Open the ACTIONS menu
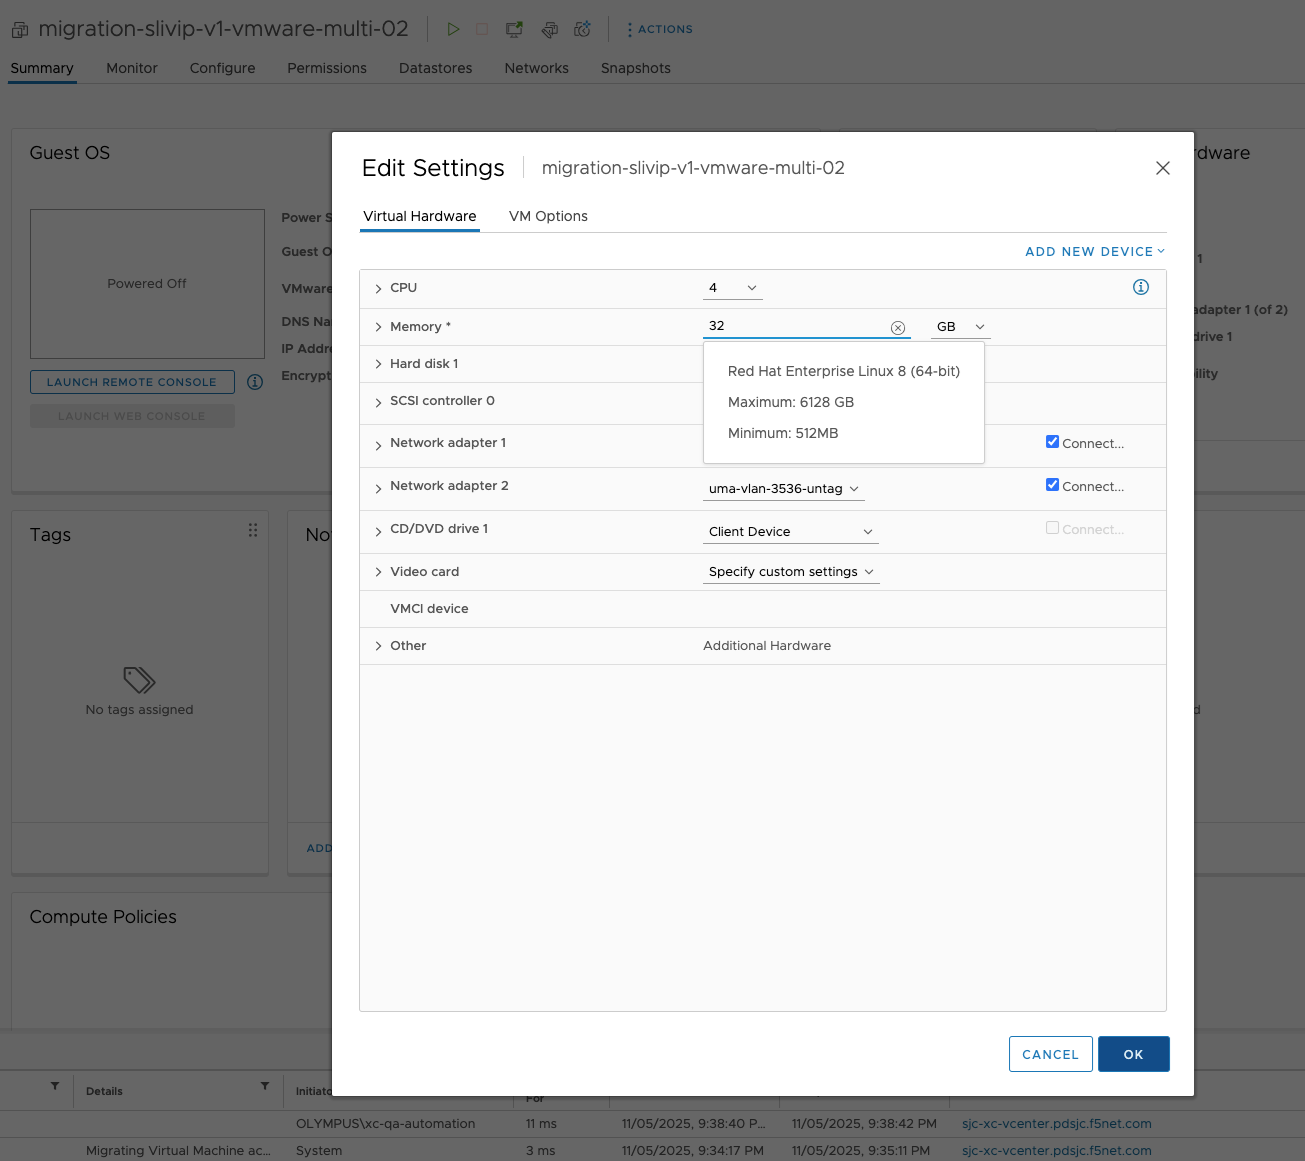The image size is (1305, 1161). coord(659,29)
